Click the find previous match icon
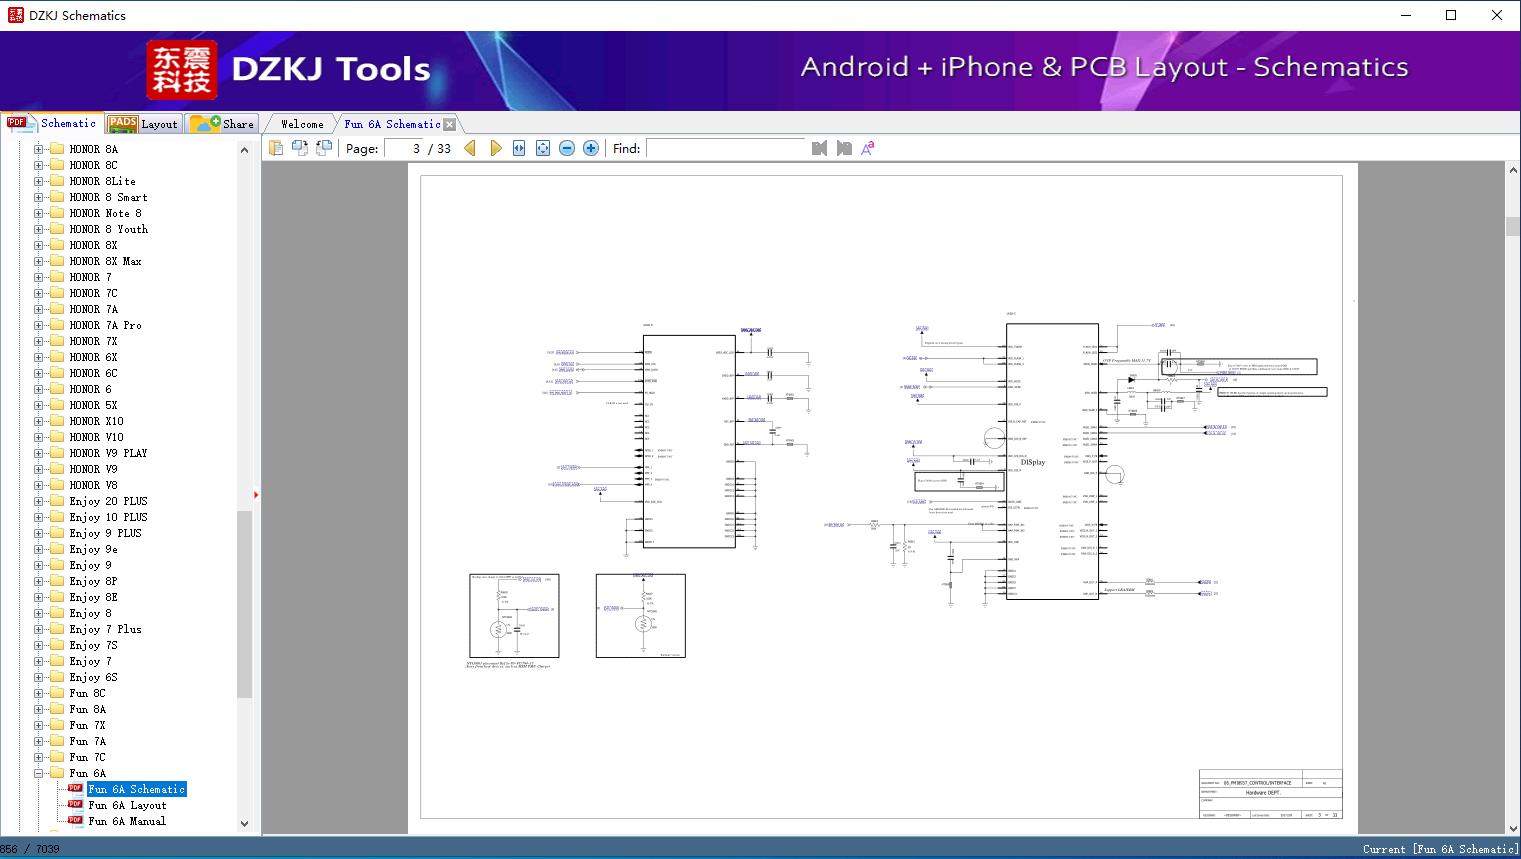1521x859 pixels. 820,148
